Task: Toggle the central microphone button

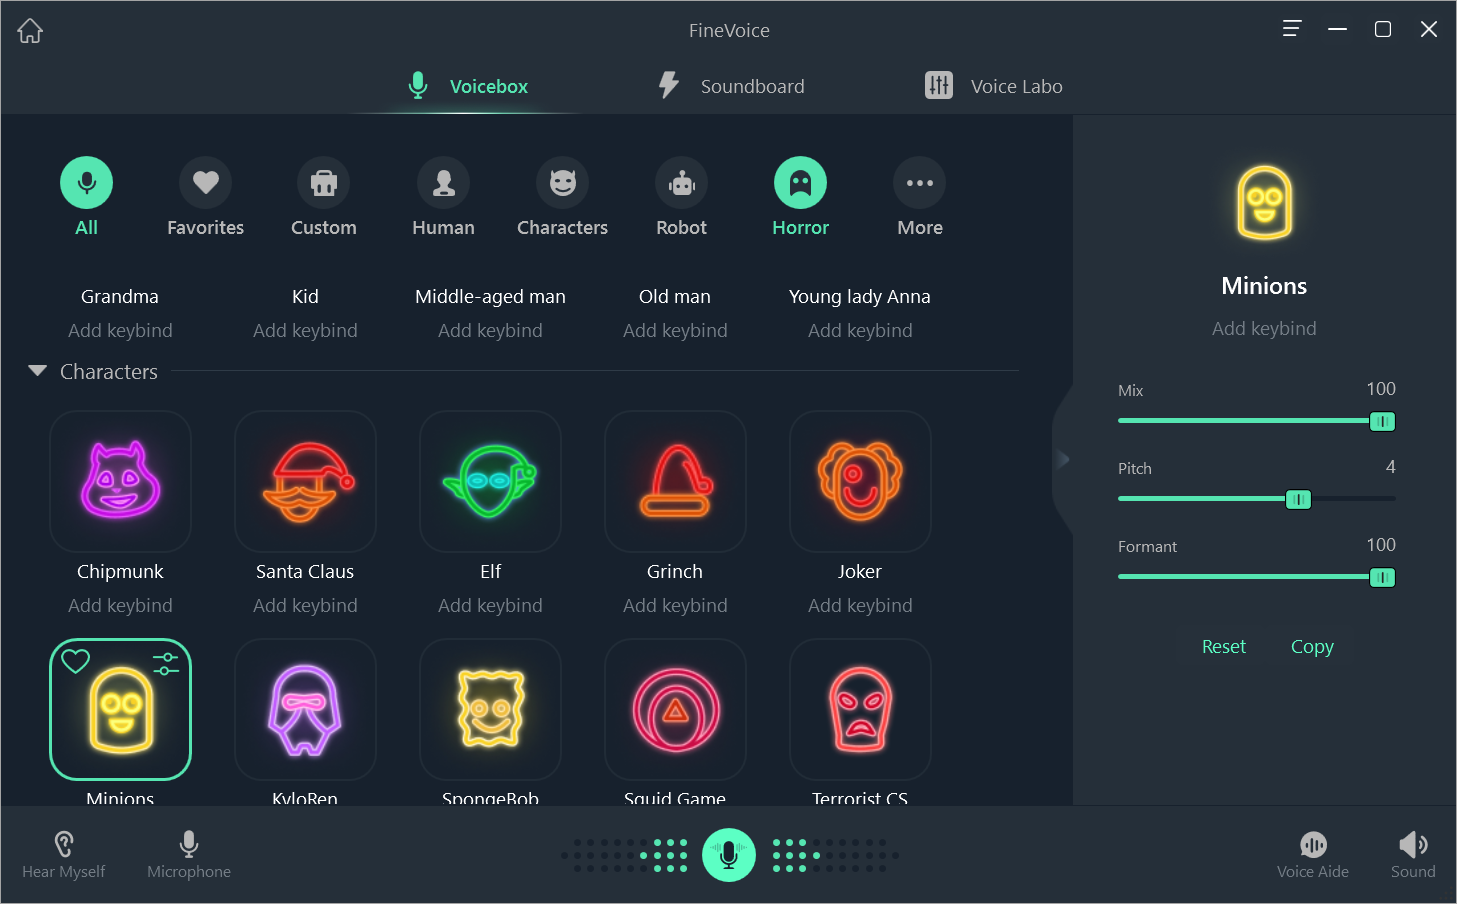Action: coord(729,855)
